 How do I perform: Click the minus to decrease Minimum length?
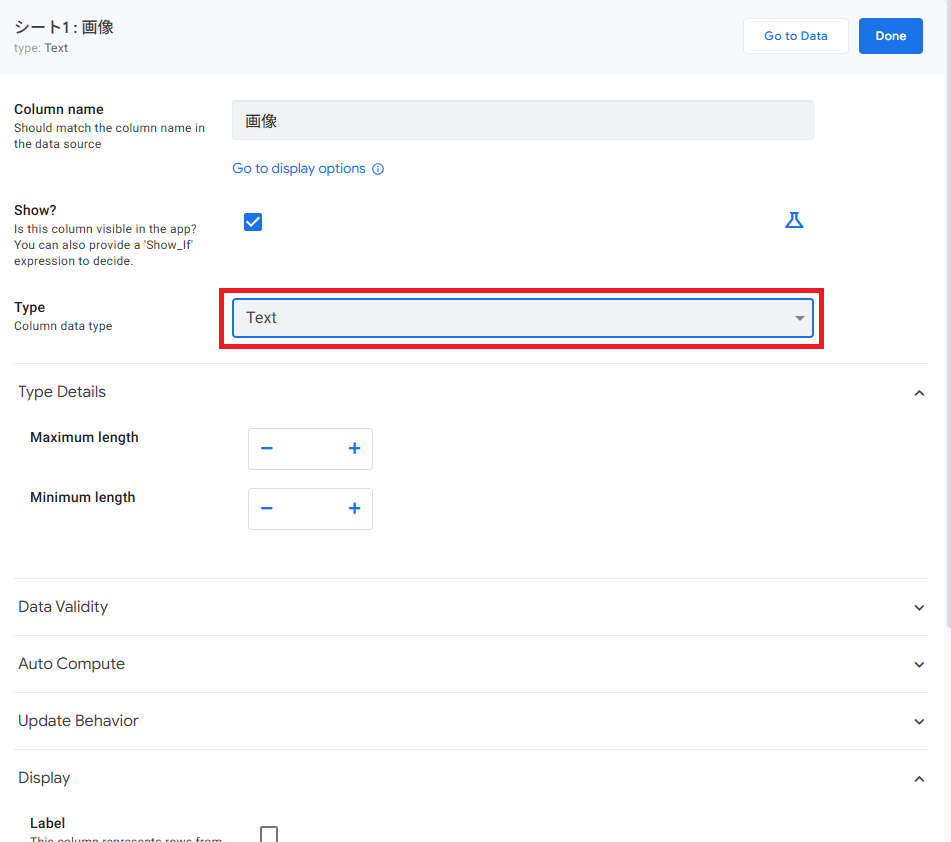point(266,508)
